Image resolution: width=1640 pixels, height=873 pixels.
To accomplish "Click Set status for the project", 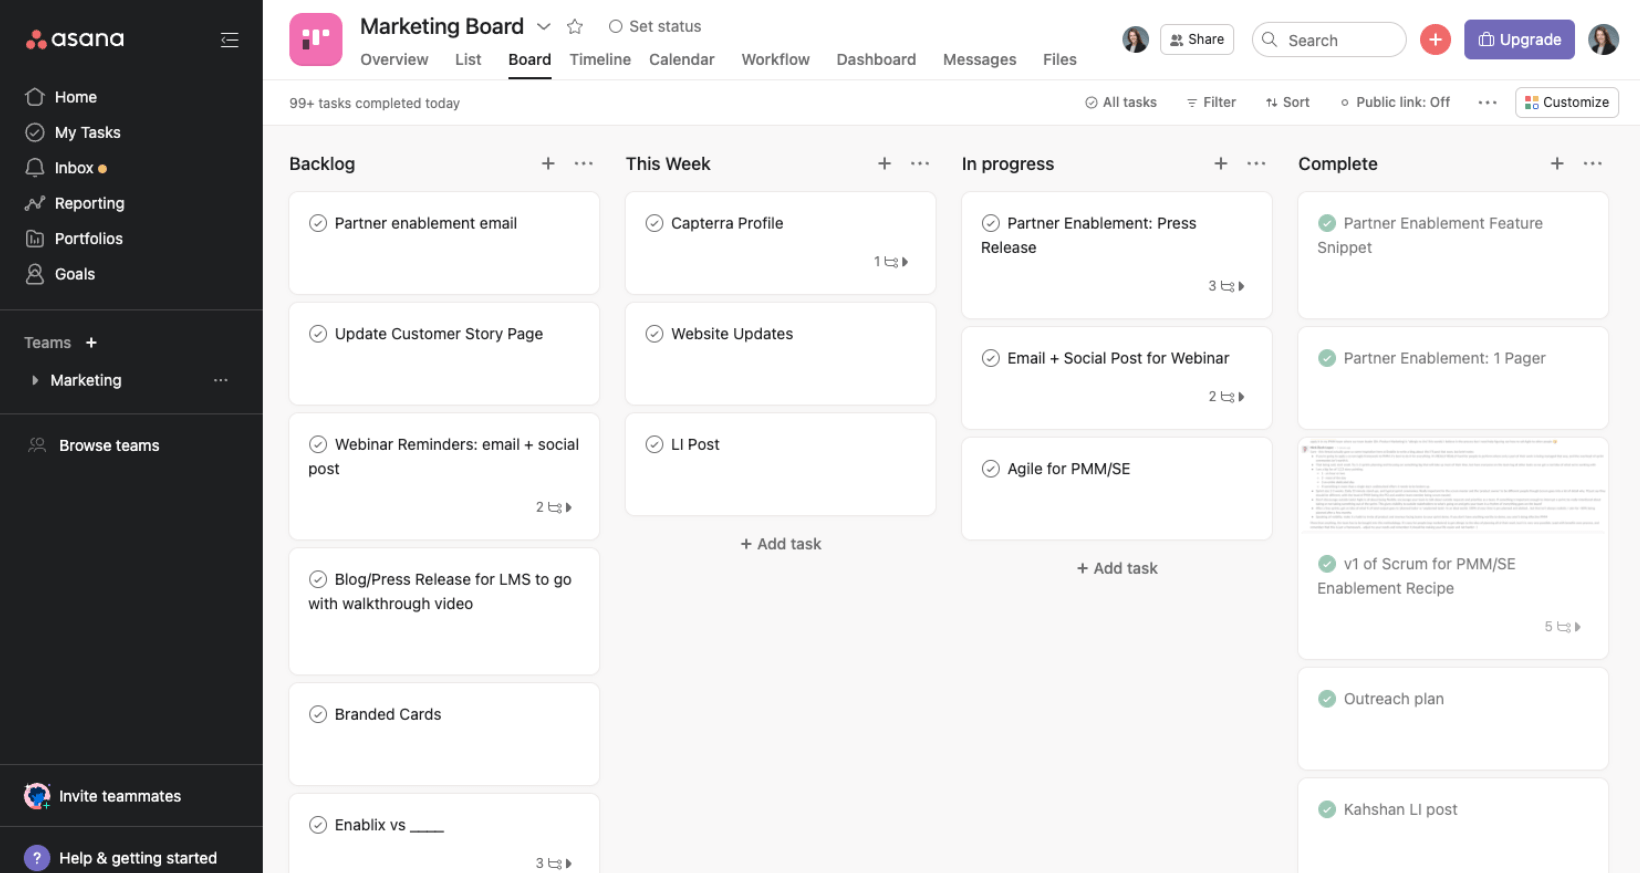I will click(655, 26).
